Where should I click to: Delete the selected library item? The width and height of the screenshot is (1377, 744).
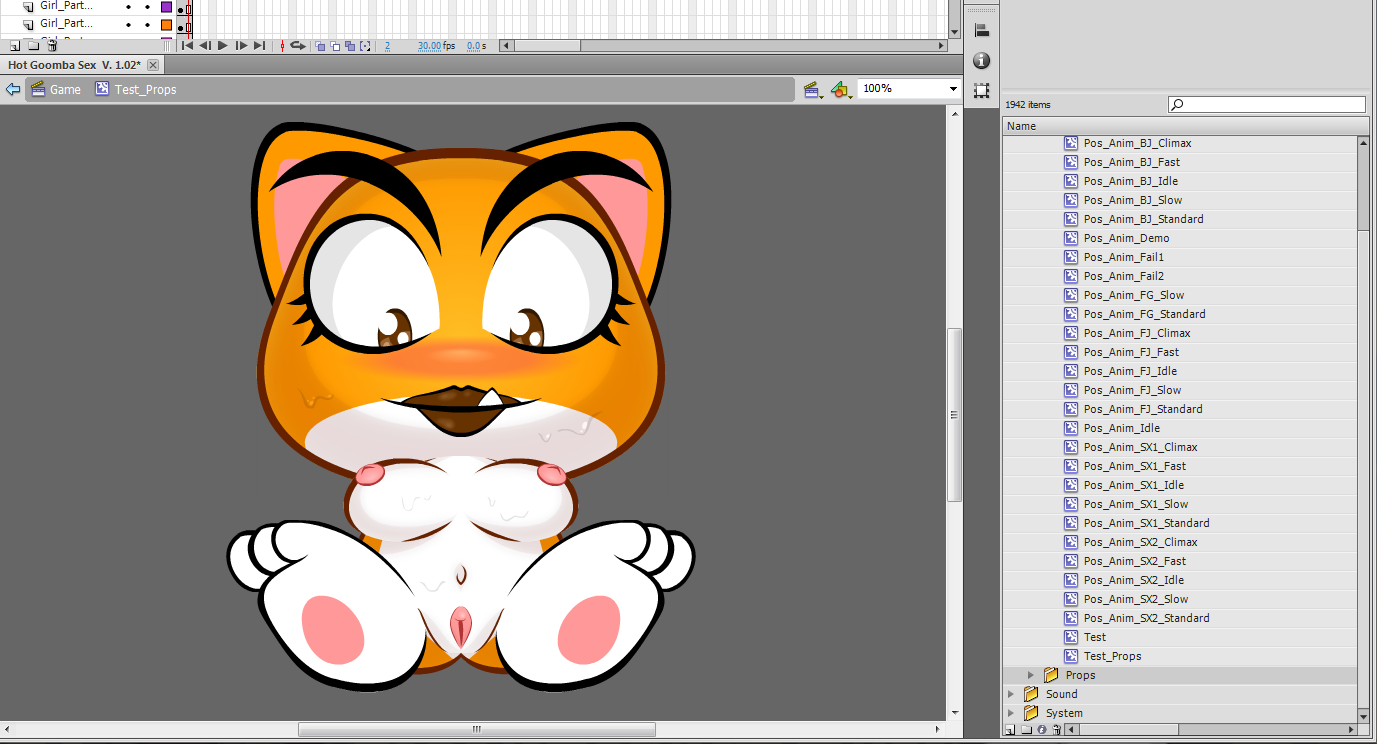(x=1056, y=730)
